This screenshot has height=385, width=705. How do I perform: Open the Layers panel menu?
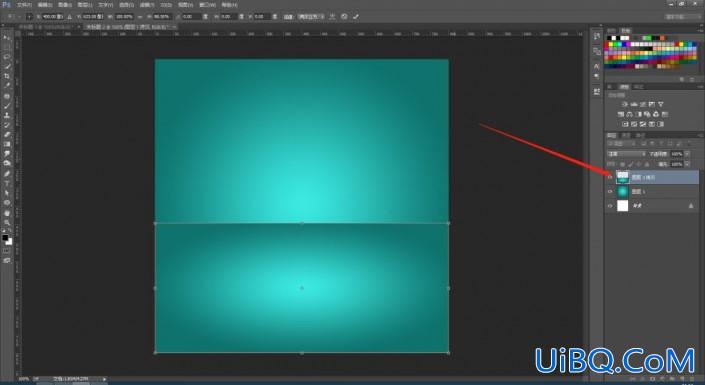(701, 135)
